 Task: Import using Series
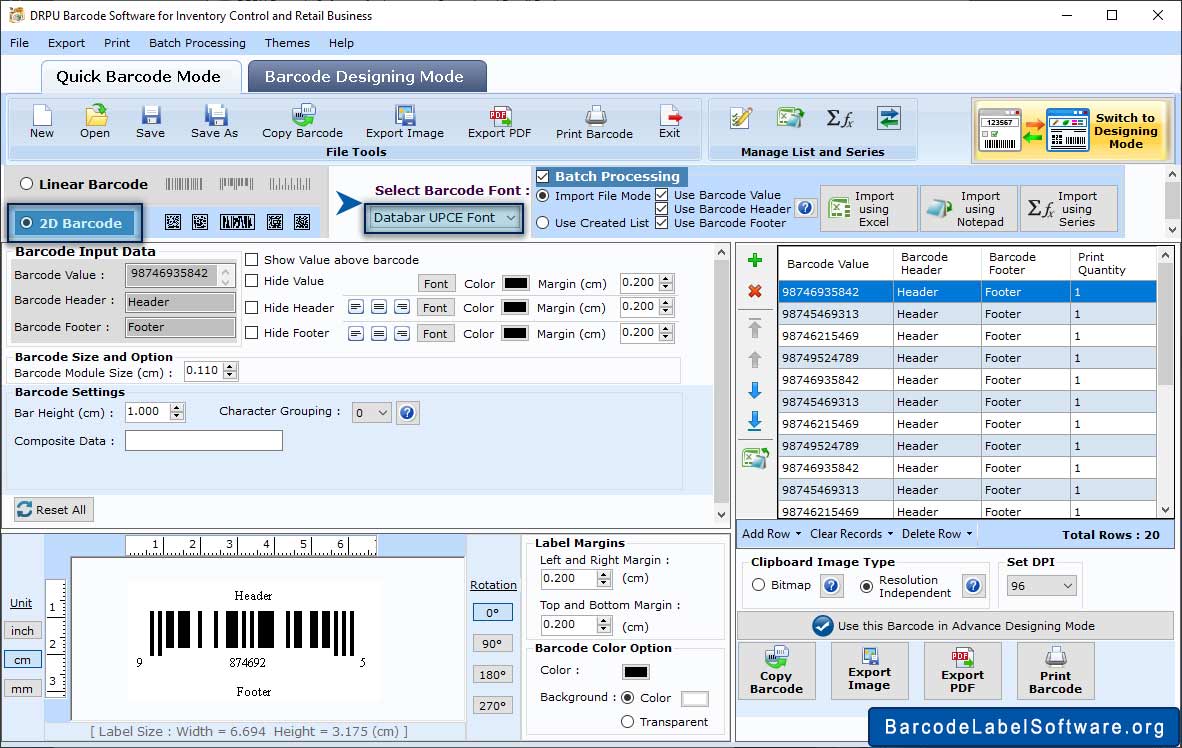(1068, 208)
